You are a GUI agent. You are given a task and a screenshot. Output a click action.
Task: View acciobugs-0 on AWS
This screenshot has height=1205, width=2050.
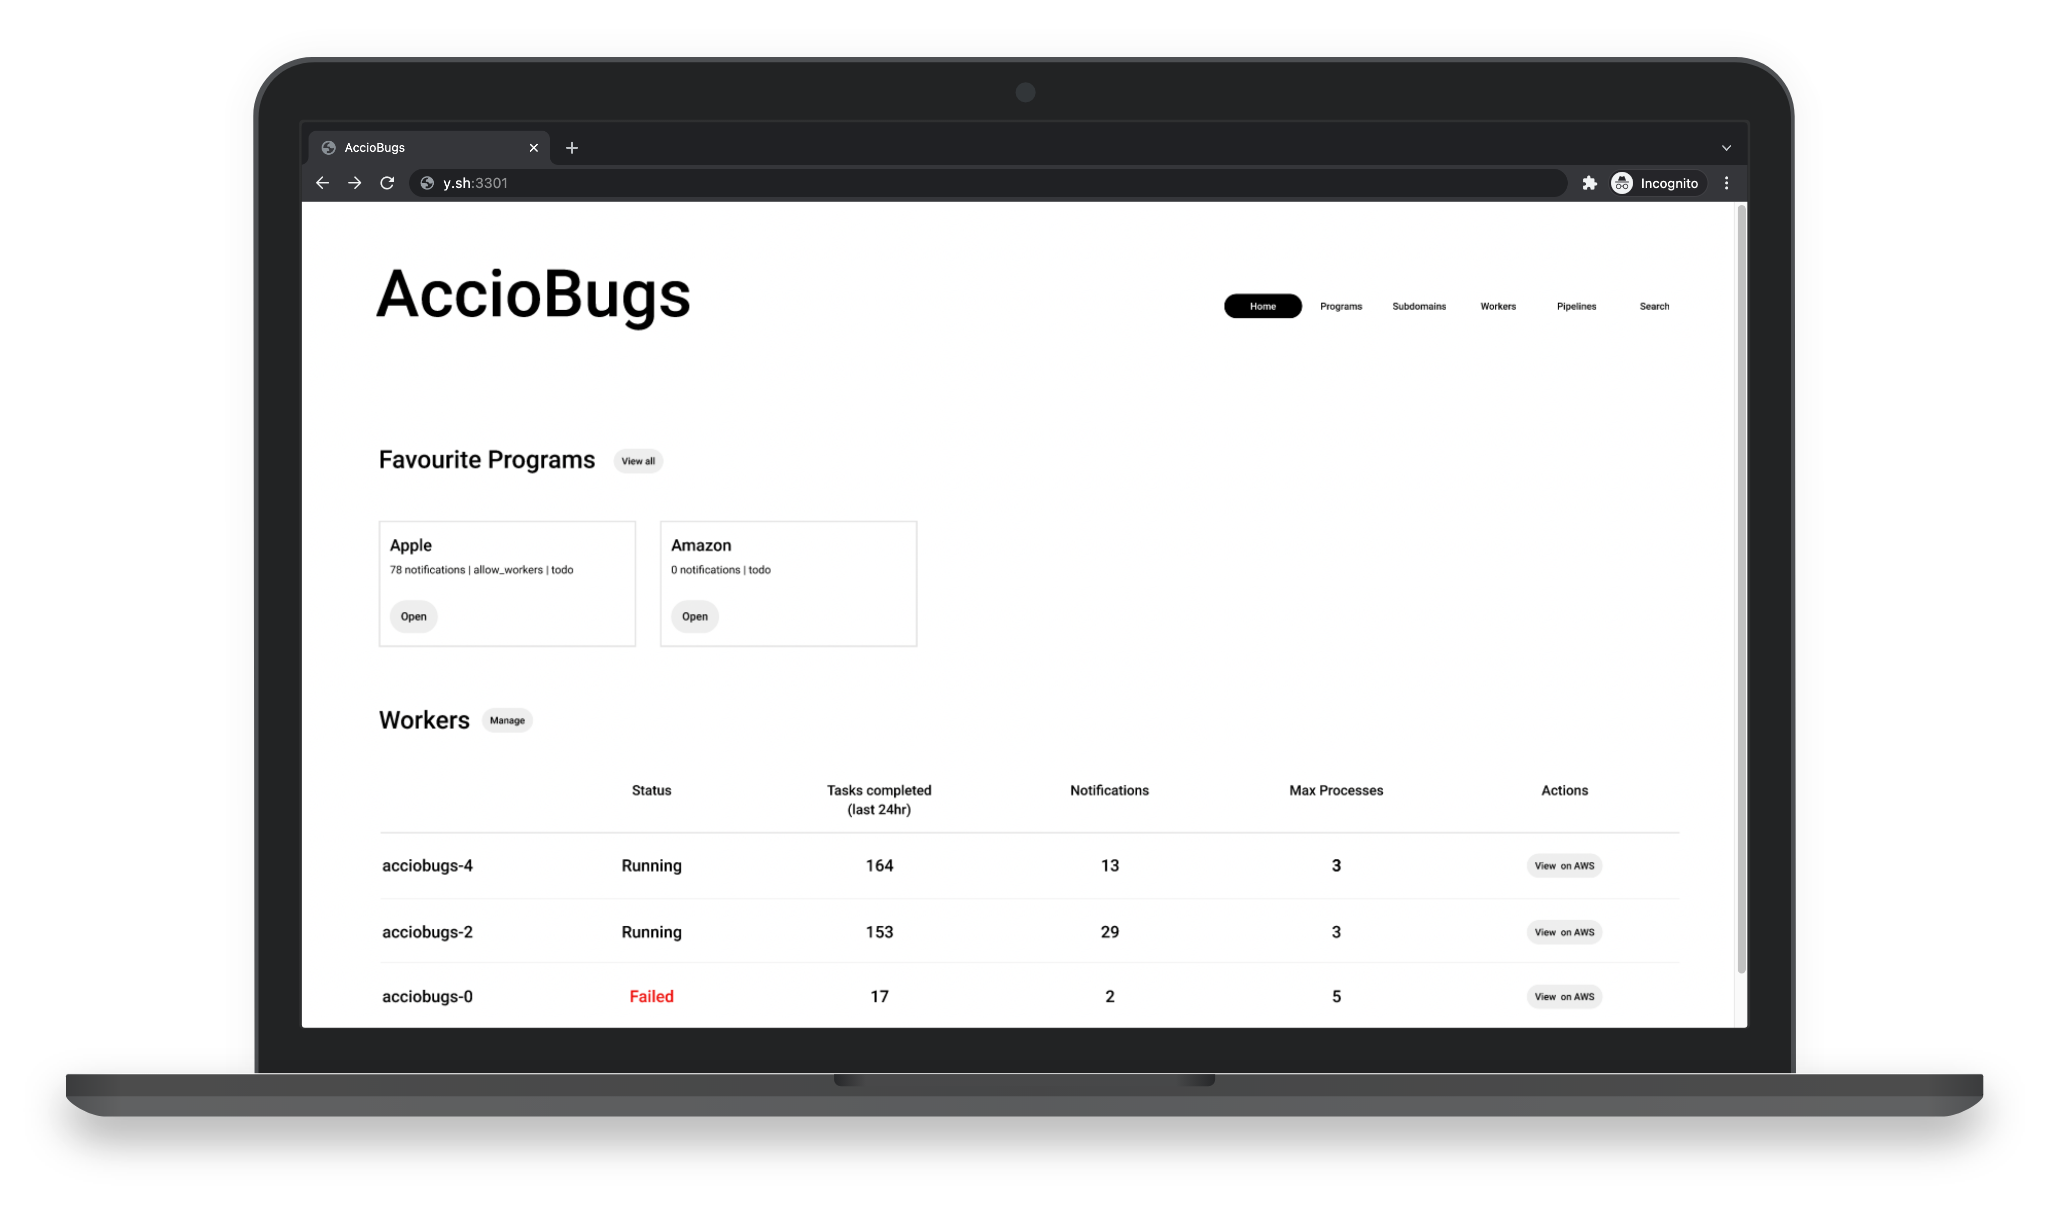pyautogui.click(x=1564, y=996)
